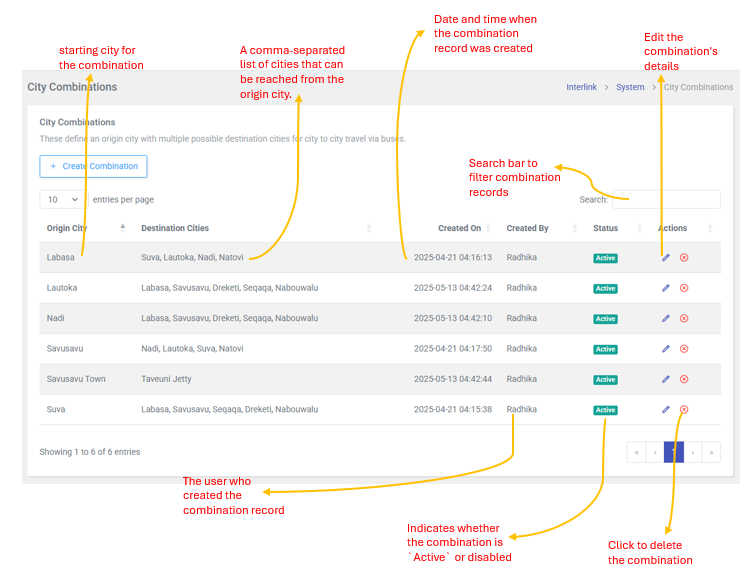Go to System breadcrumb link
The image size is (752, 575).
click(x=630, y=87)
